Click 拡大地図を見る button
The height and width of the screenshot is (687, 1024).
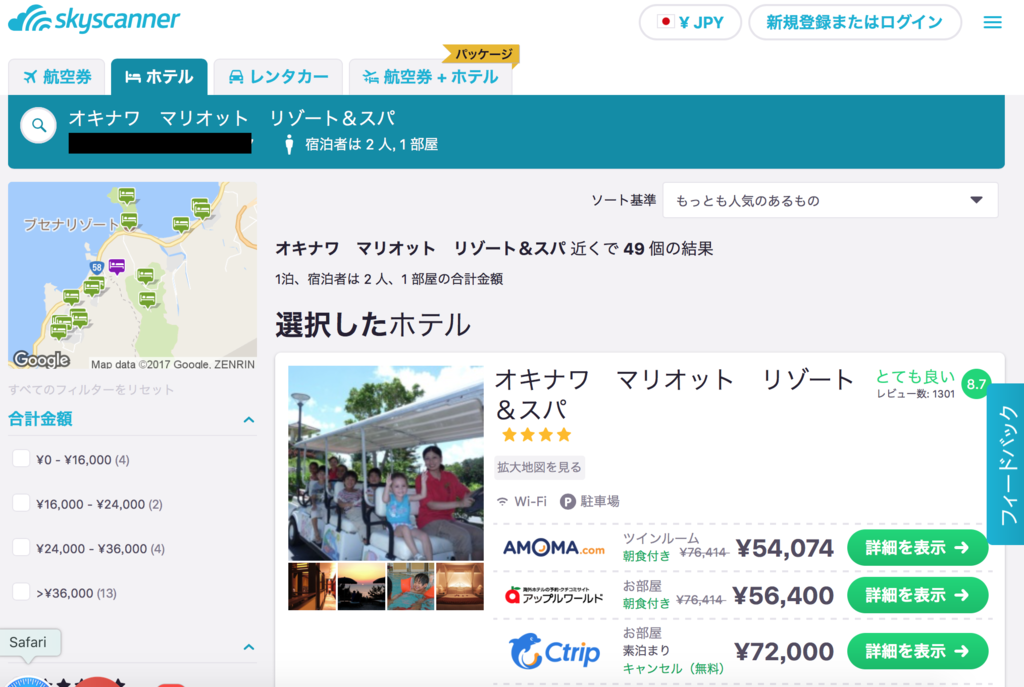pos(539,467)
